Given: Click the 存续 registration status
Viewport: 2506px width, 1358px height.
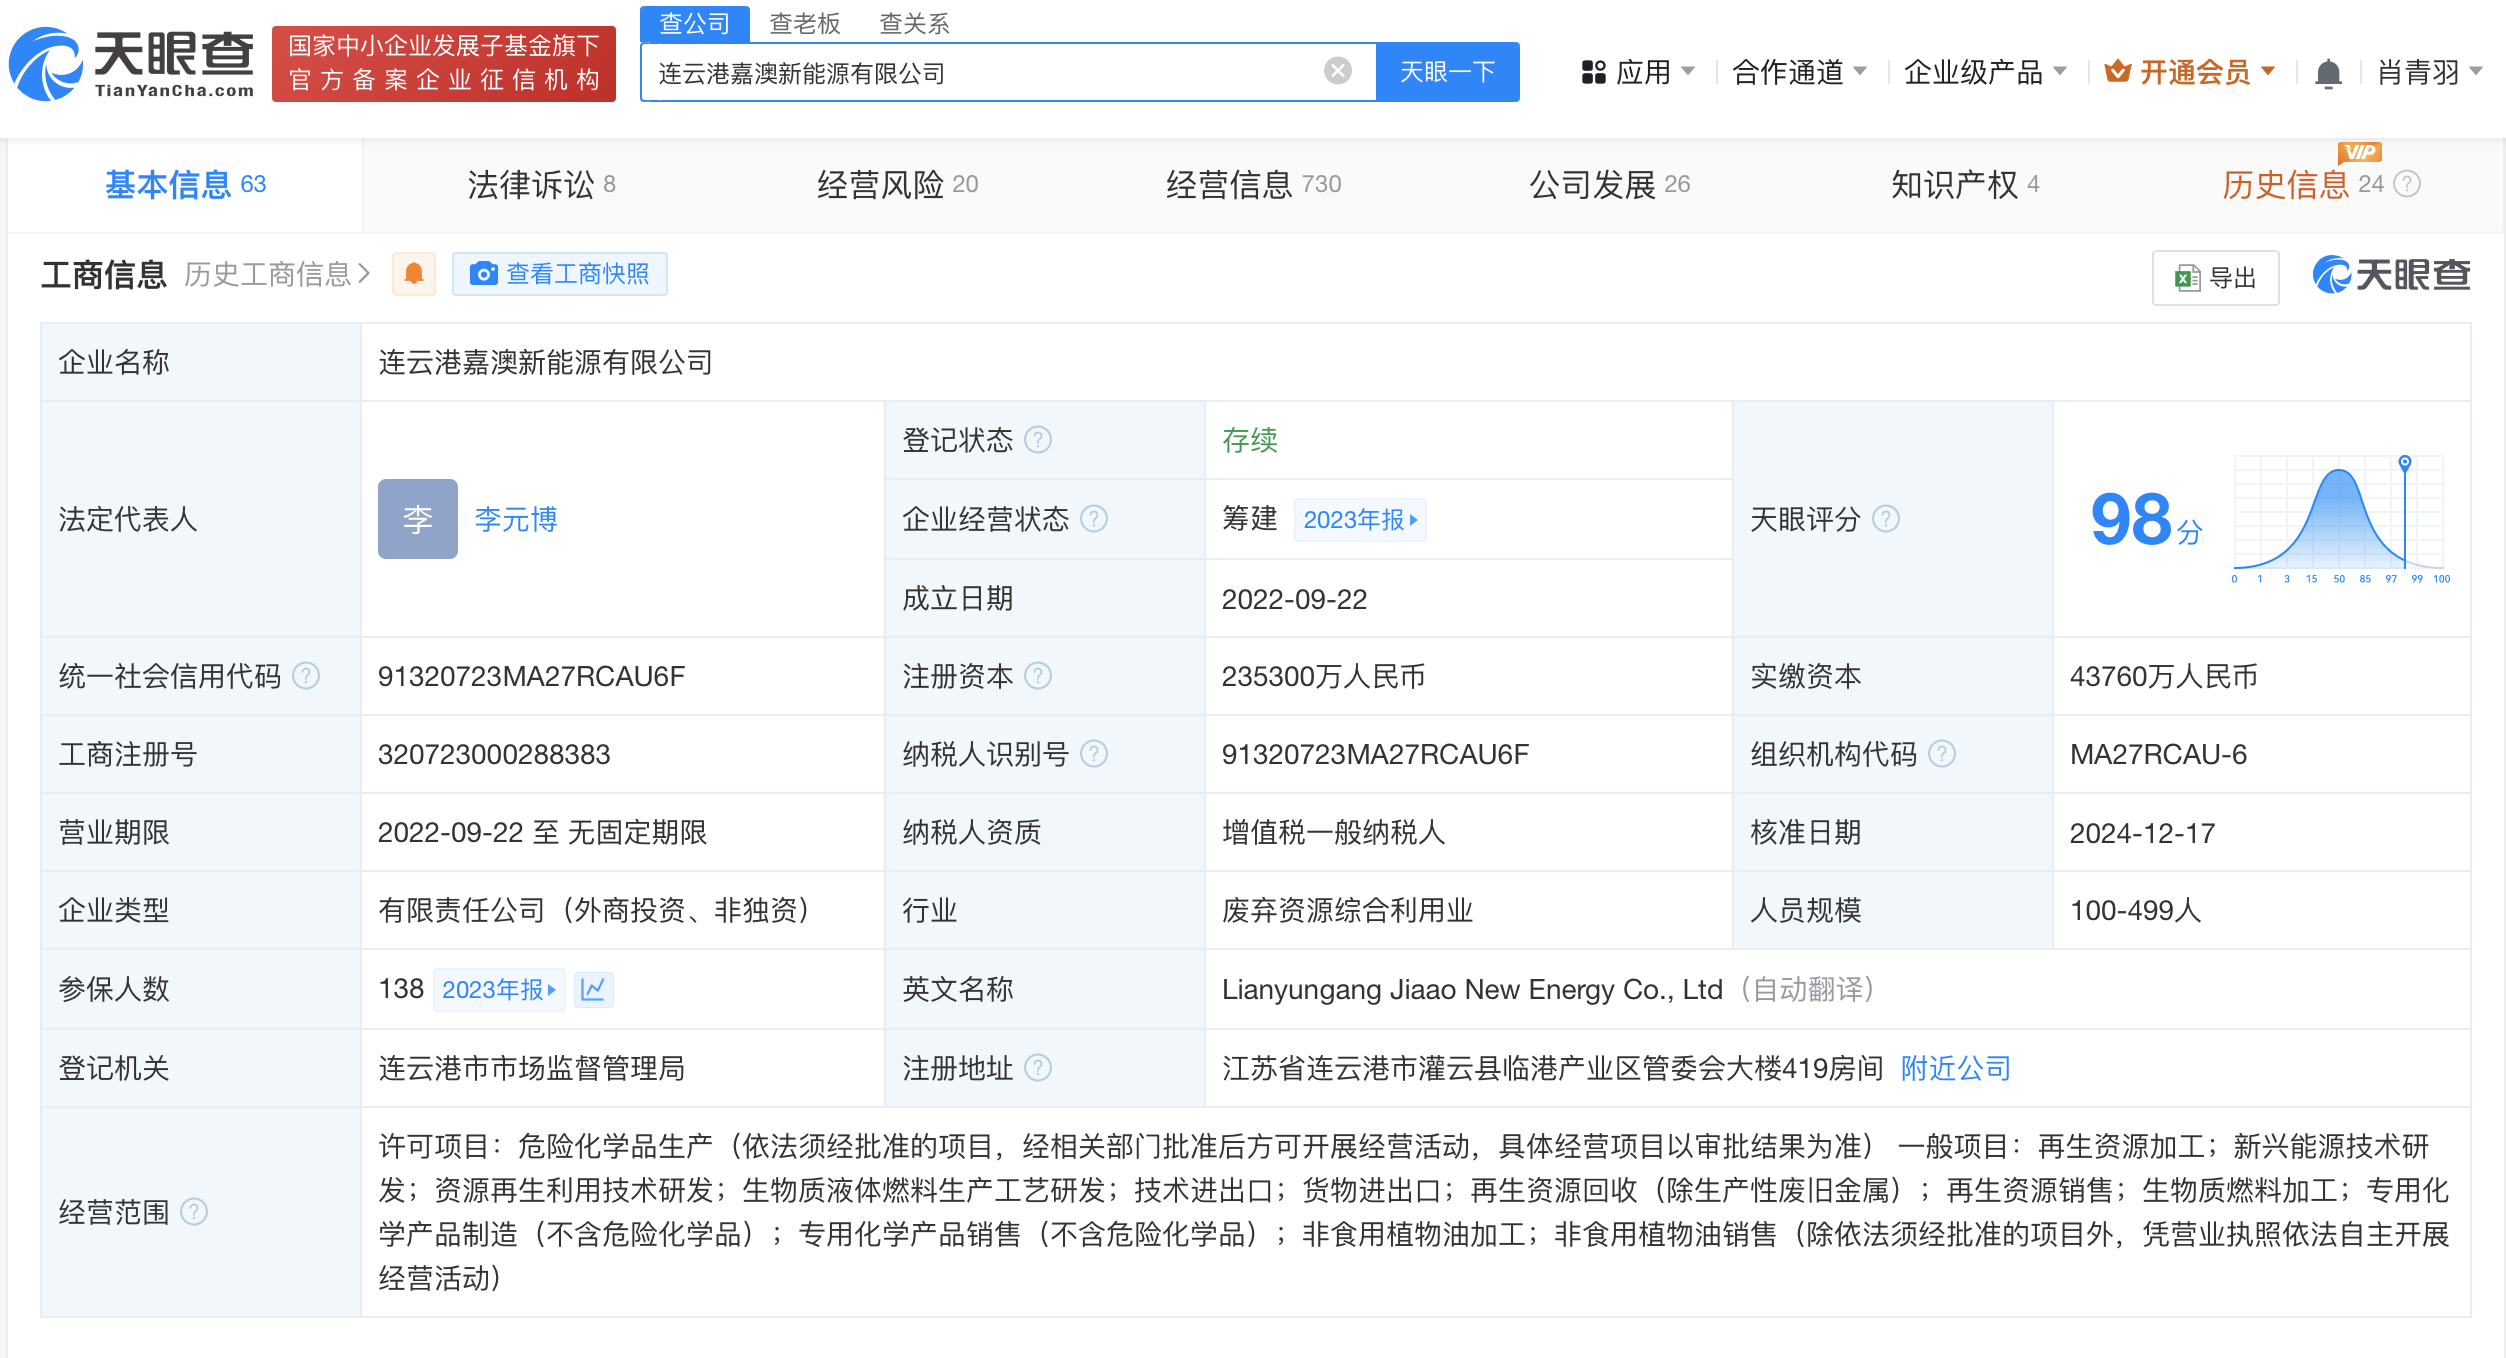Looking at the screenshot, I should 1250,440.
